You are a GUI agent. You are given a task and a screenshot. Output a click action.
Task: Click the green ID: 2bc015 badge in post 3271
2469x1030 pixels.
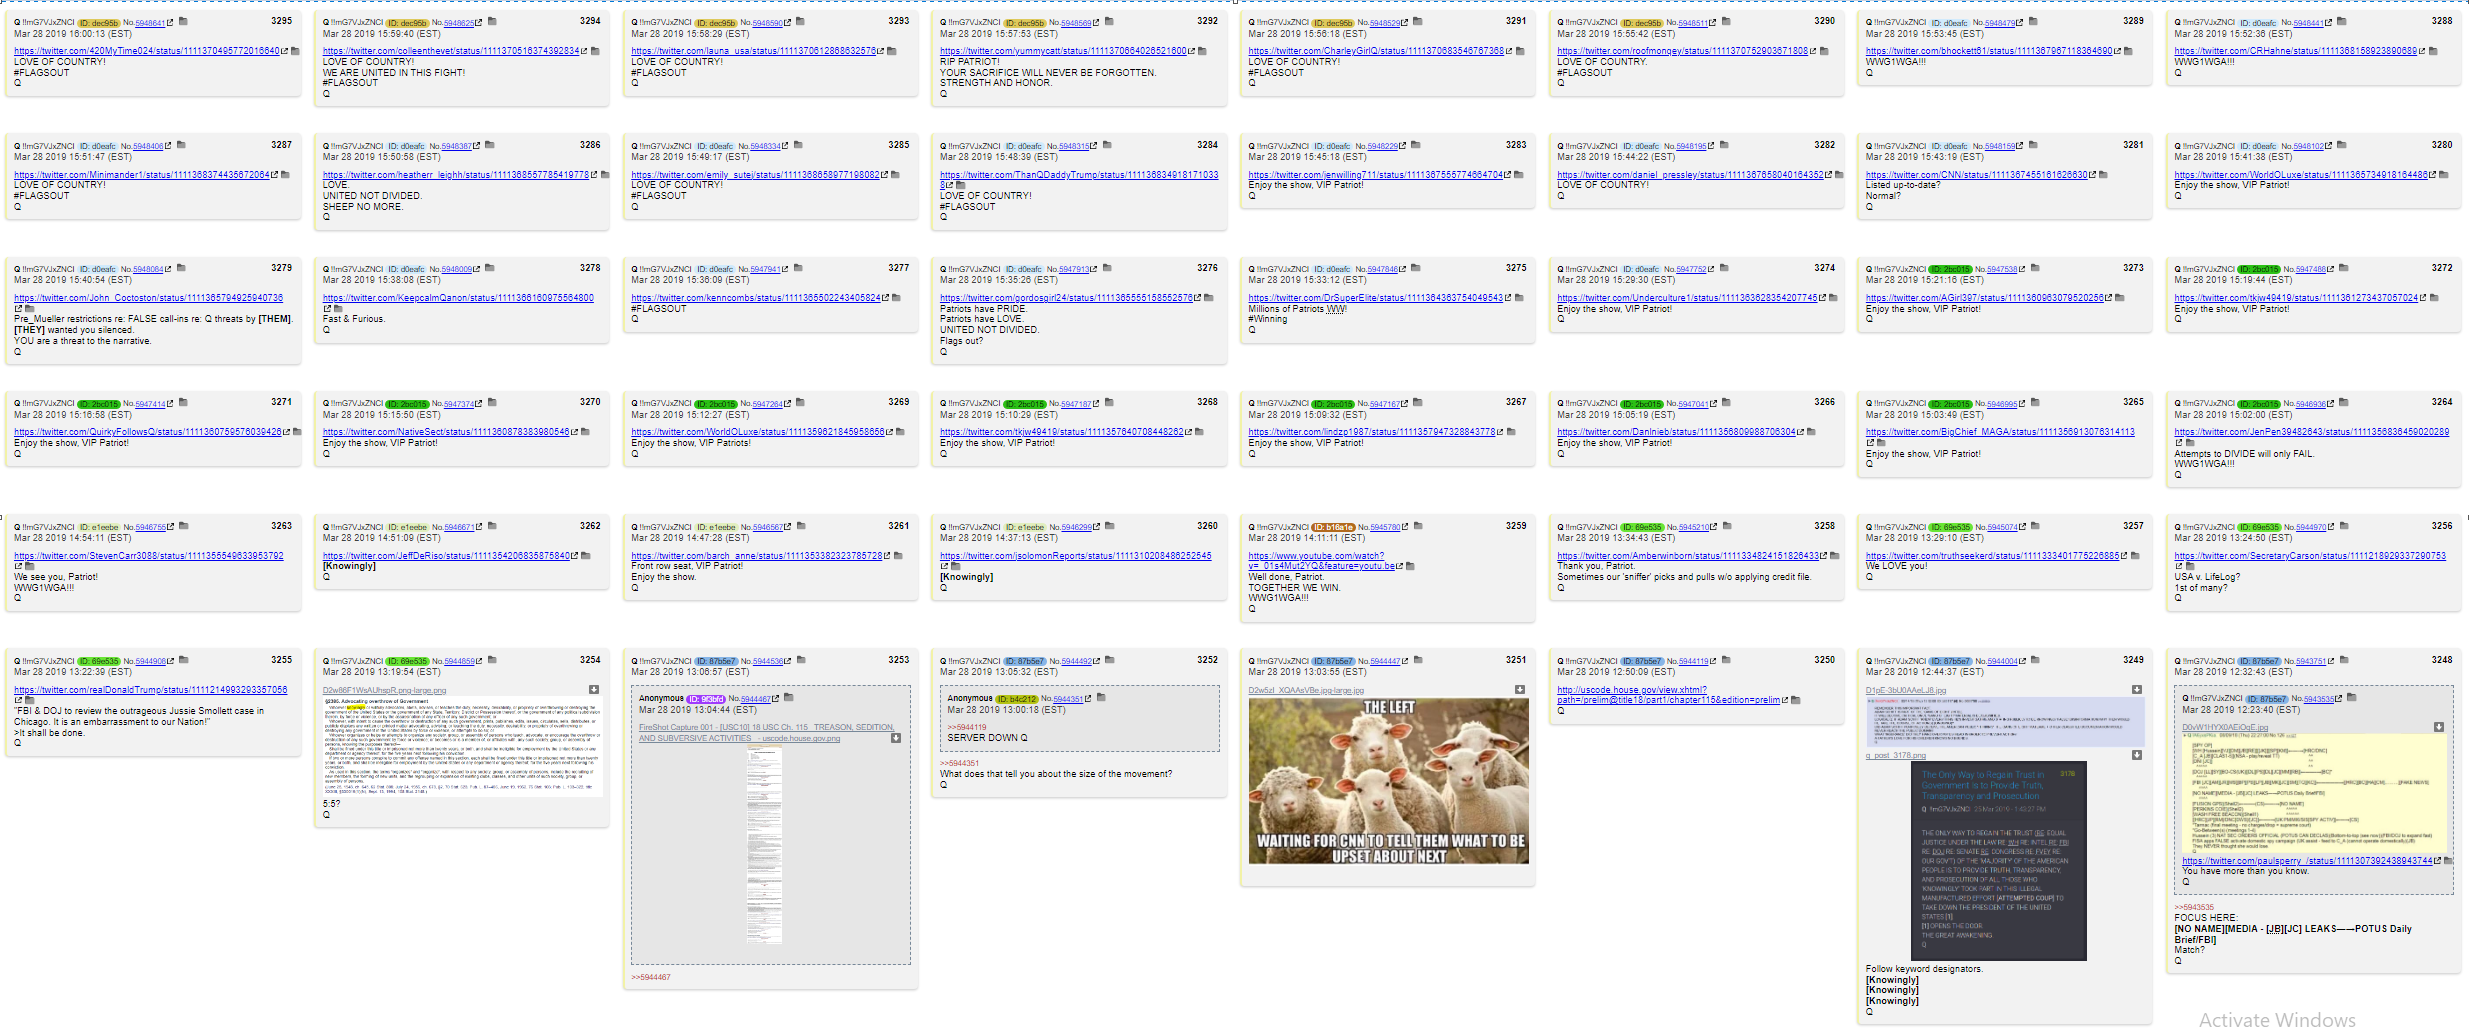(x=98, y=404)
